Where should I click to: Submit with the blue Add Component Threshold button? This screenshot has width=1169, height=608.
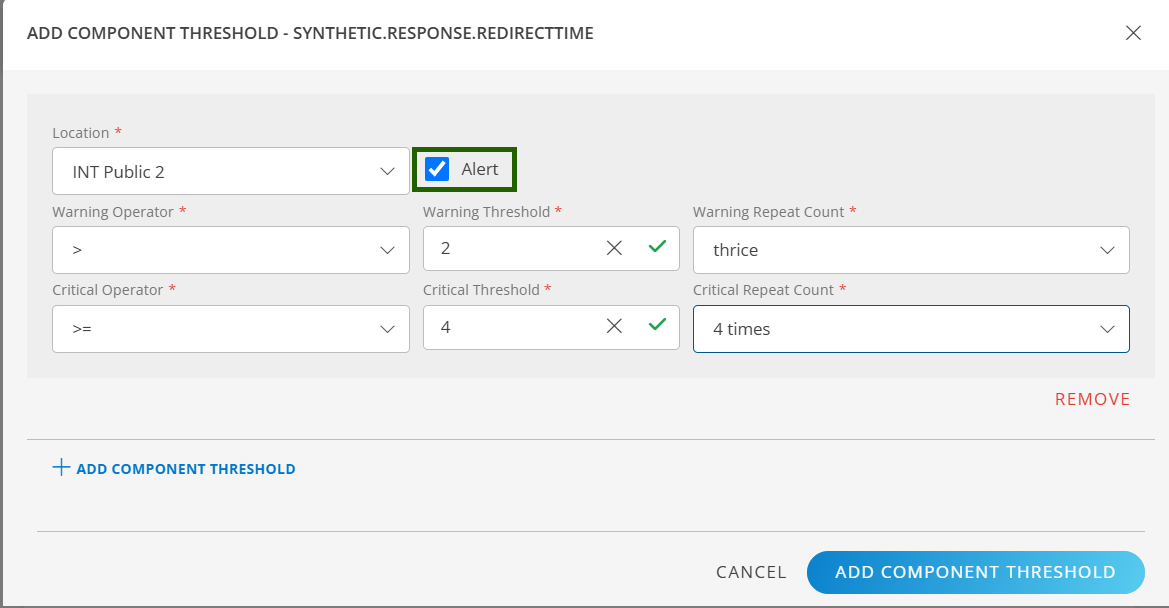click(x=975, y=572)
